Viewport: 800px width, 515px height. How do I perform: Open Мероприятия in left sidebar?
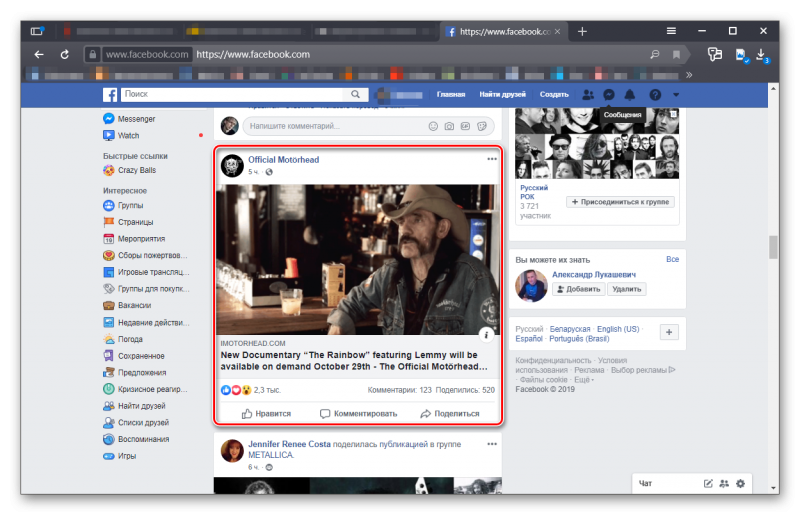tap(134, 238)
